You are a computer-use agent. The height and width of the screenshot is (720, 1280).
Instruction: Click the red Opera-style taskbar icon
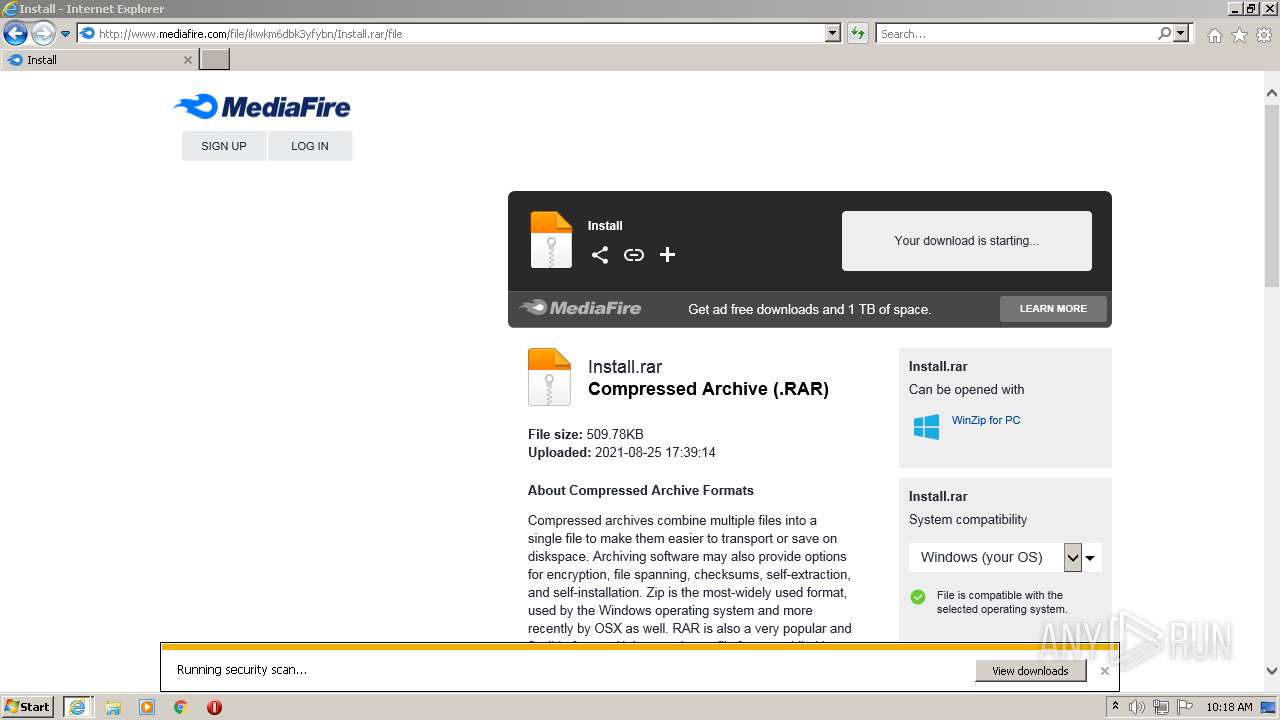214,707
